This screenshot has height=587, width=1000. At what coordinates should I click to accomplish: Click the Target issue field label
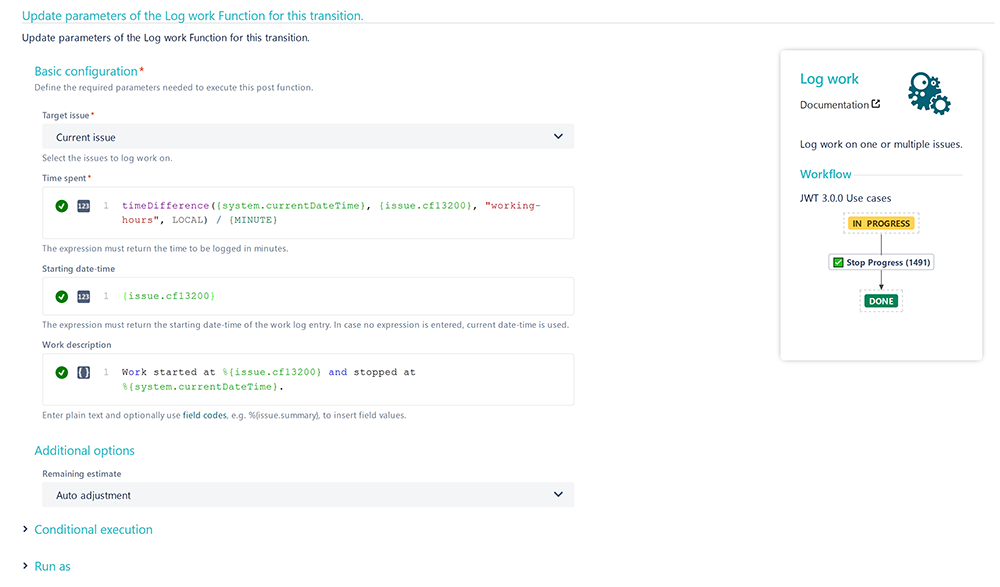[x=66, y=115]
